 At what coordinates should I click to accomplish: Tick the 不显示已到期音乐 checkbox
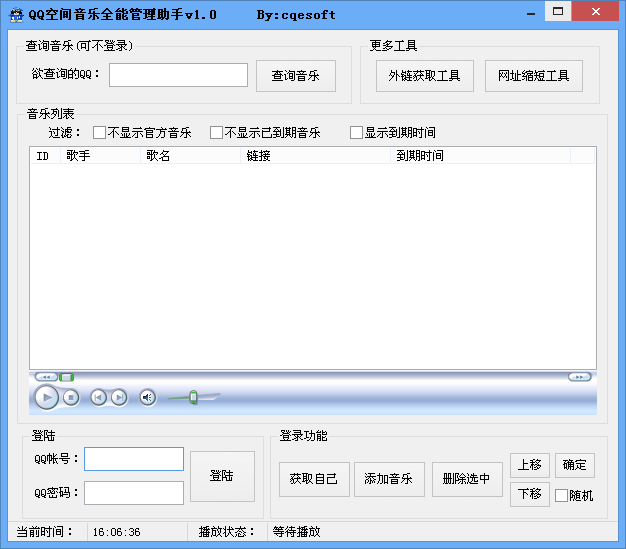coord(216,132)
